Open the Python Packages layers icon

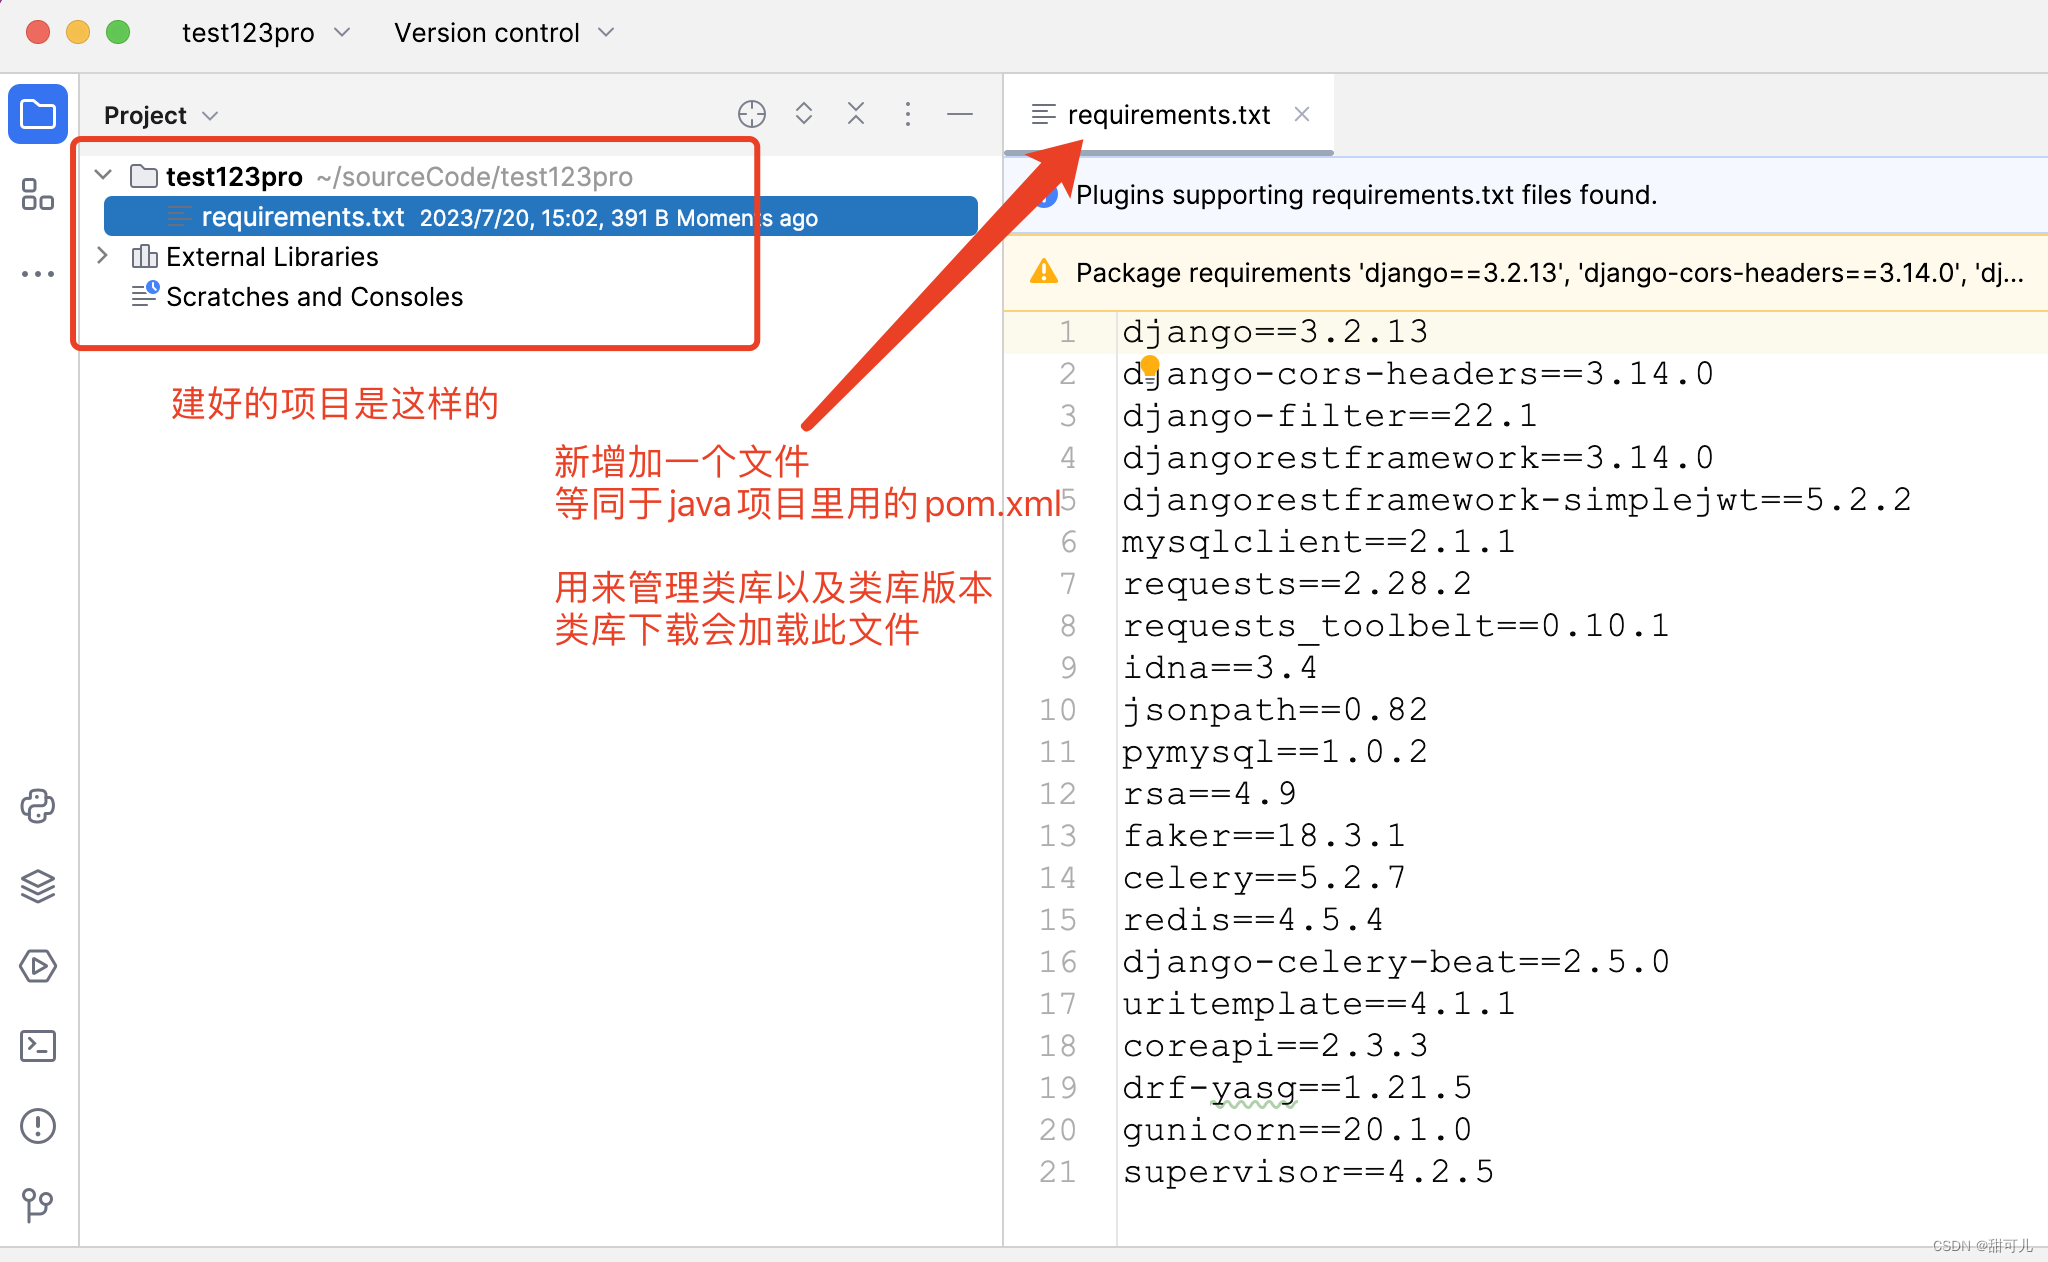pyautogui.click(x=38, y=886)
